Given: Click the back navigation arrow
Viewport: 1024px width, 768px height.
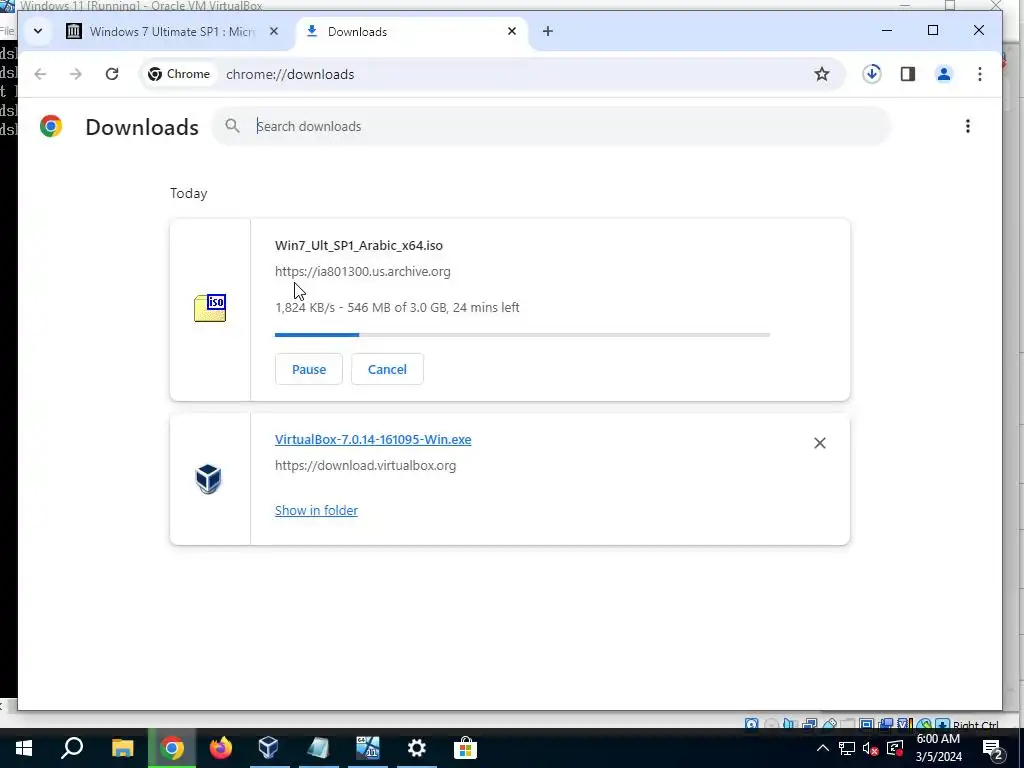Looking at the screenshot, I should (40, 74).
